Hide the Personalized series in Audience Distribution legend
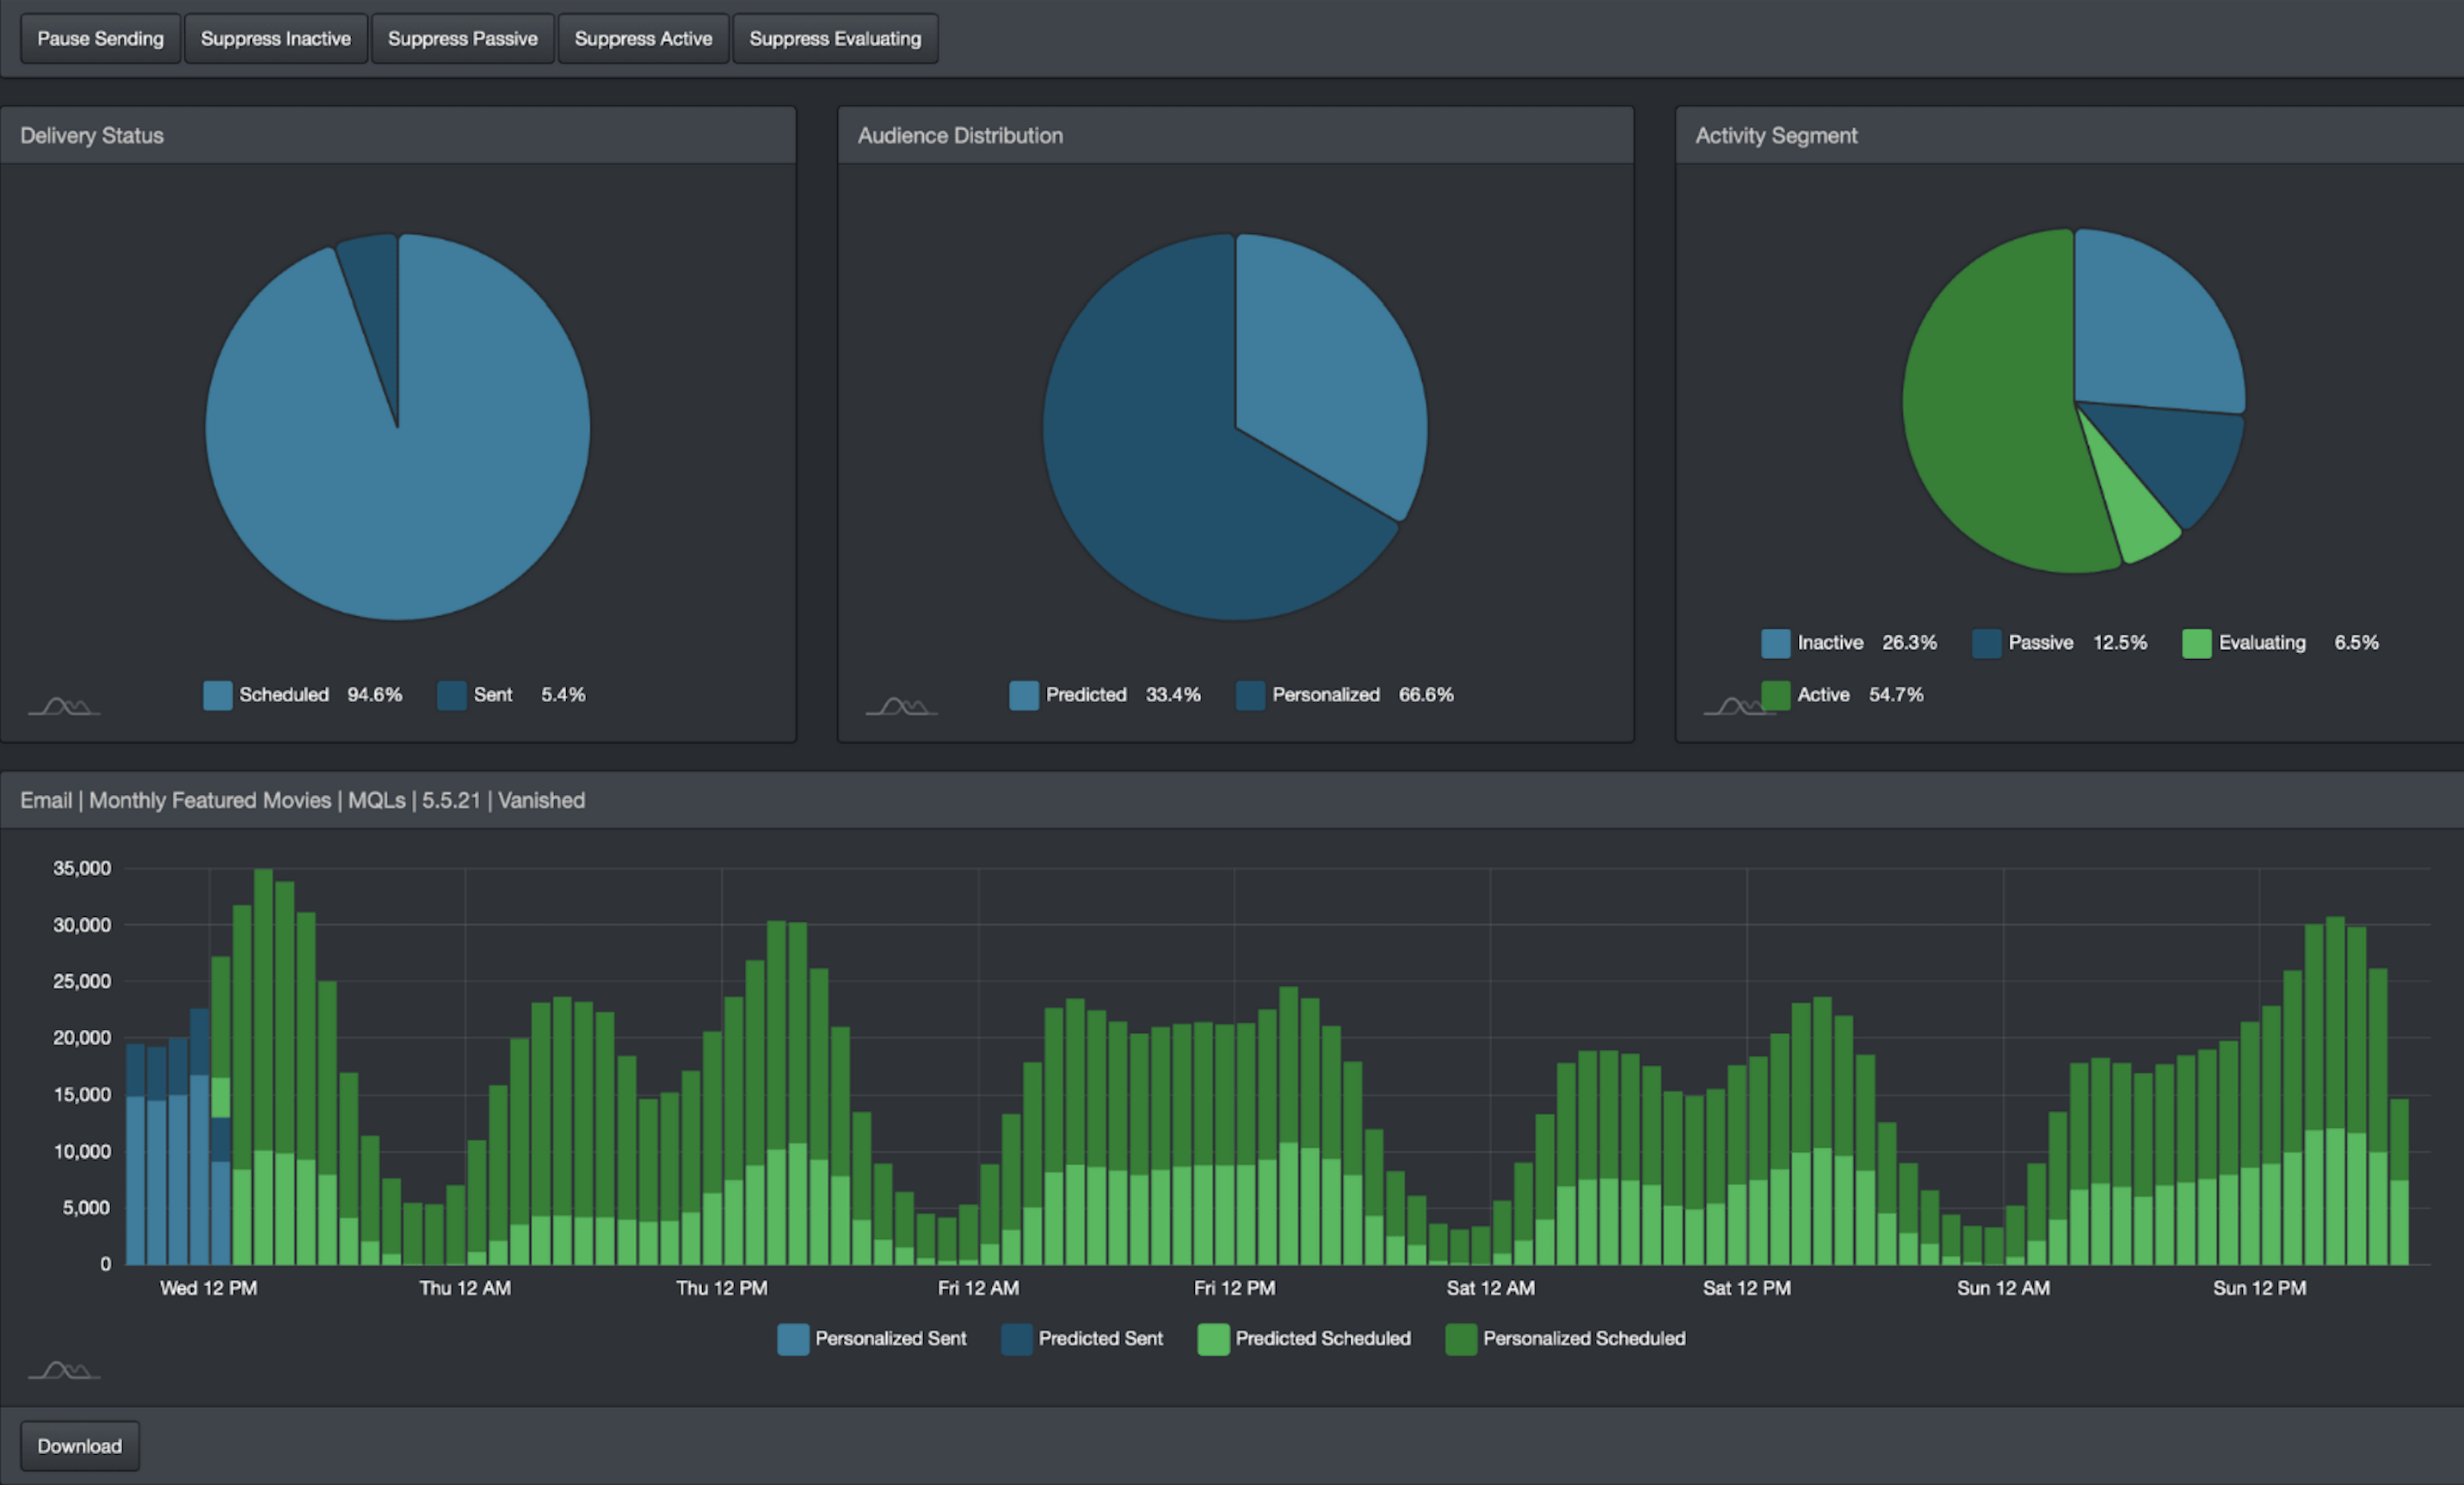Viewport: 2464px width, 1485px height. [x=1324, y=695]
